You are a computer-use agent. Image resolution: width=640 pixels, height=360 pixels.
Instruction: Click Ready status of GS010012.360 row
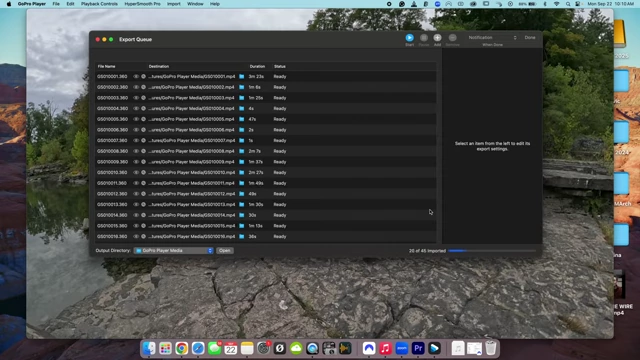pos(280,194)
